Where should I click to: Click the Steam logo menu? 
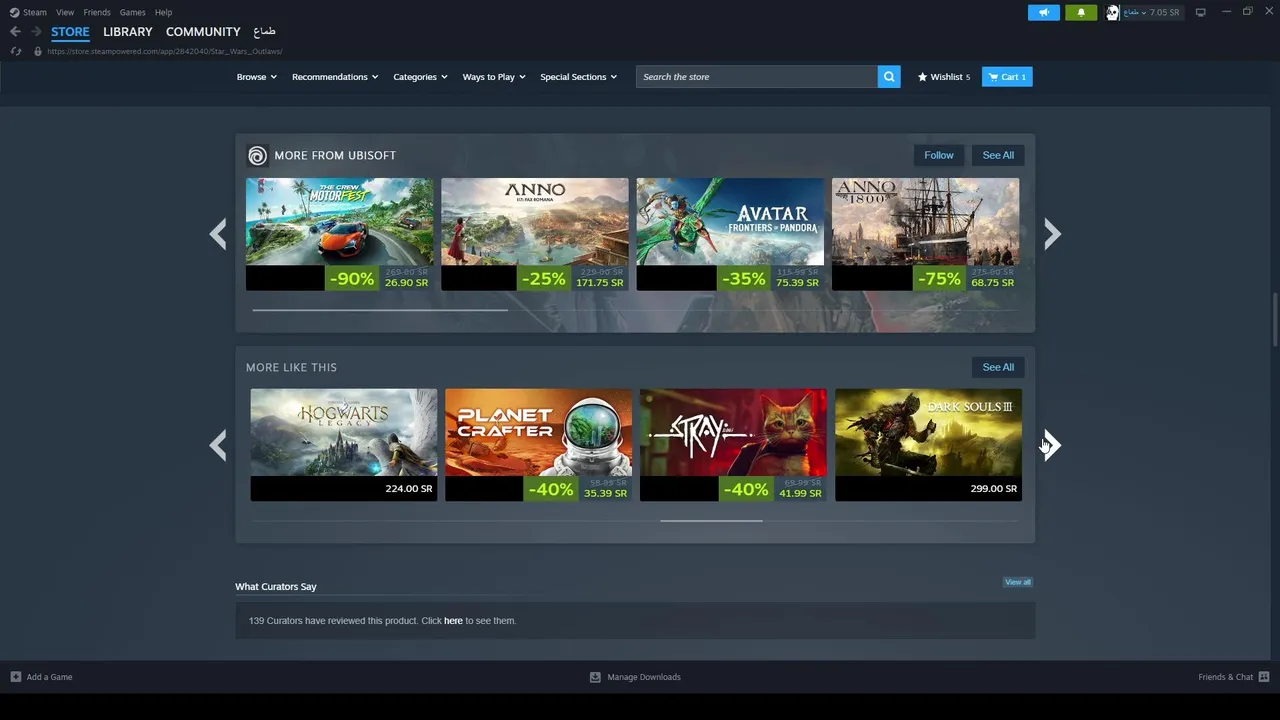(28, 12)
